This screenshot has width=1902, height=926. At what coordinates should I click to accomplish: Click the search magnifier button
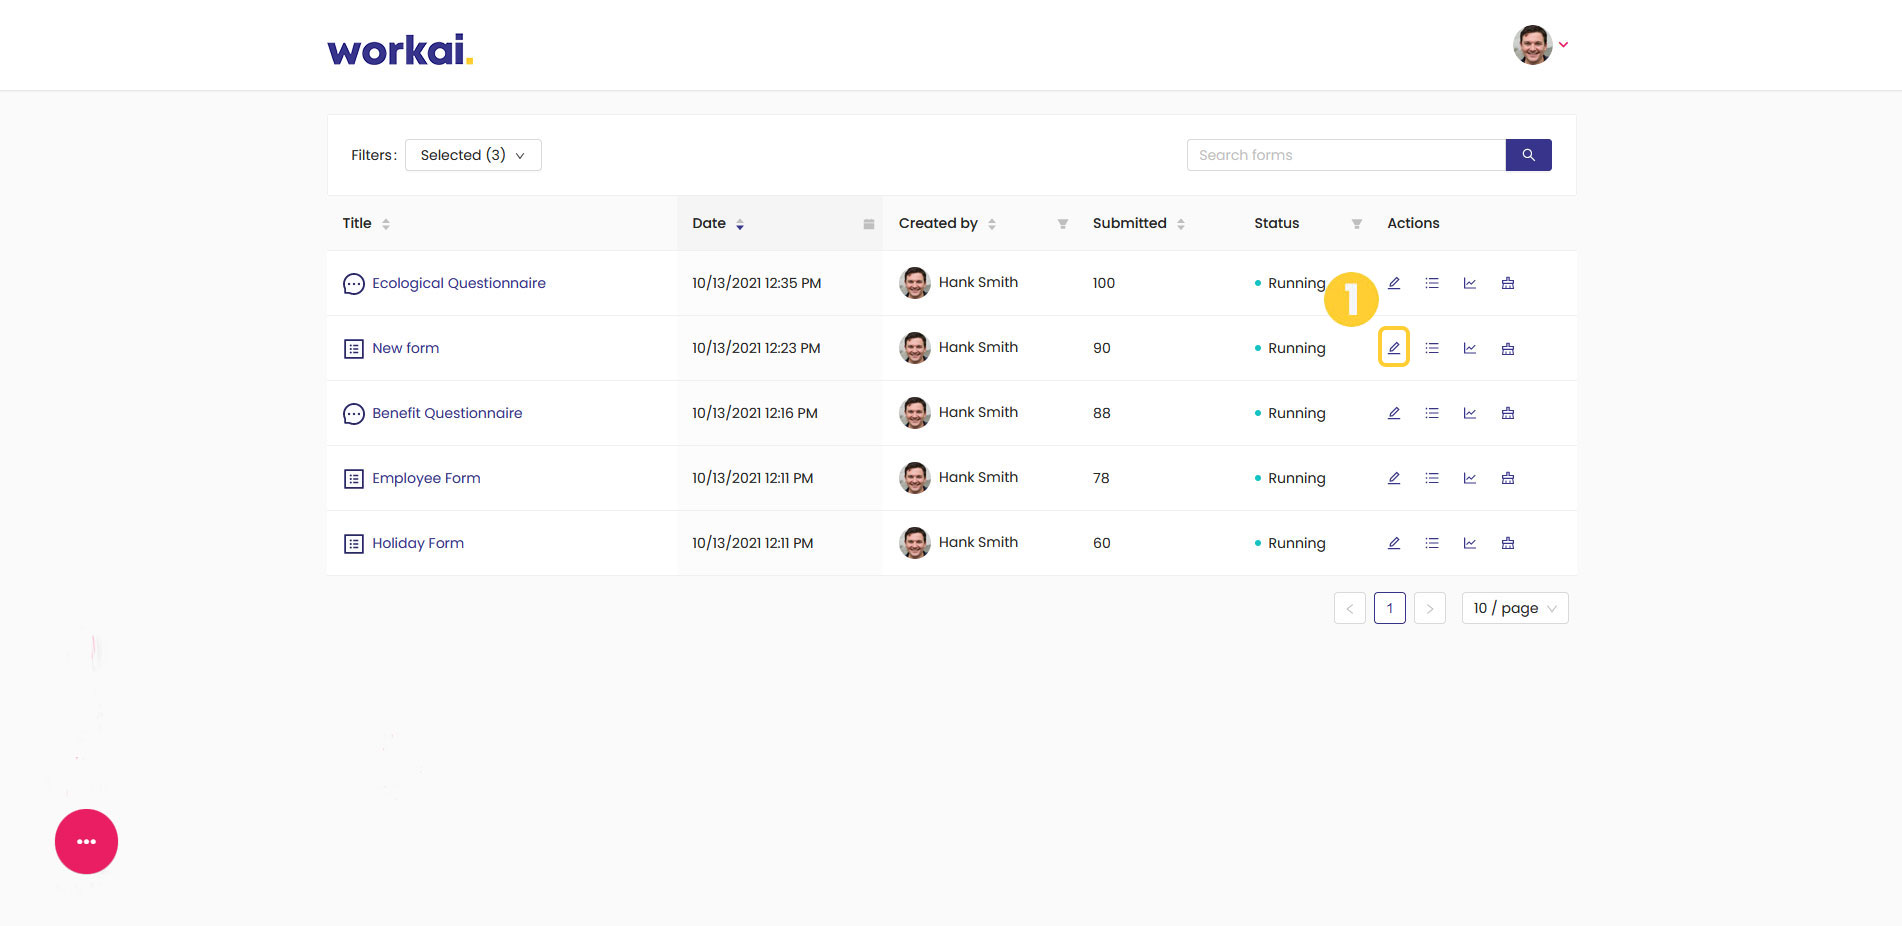pos(1528,155)
